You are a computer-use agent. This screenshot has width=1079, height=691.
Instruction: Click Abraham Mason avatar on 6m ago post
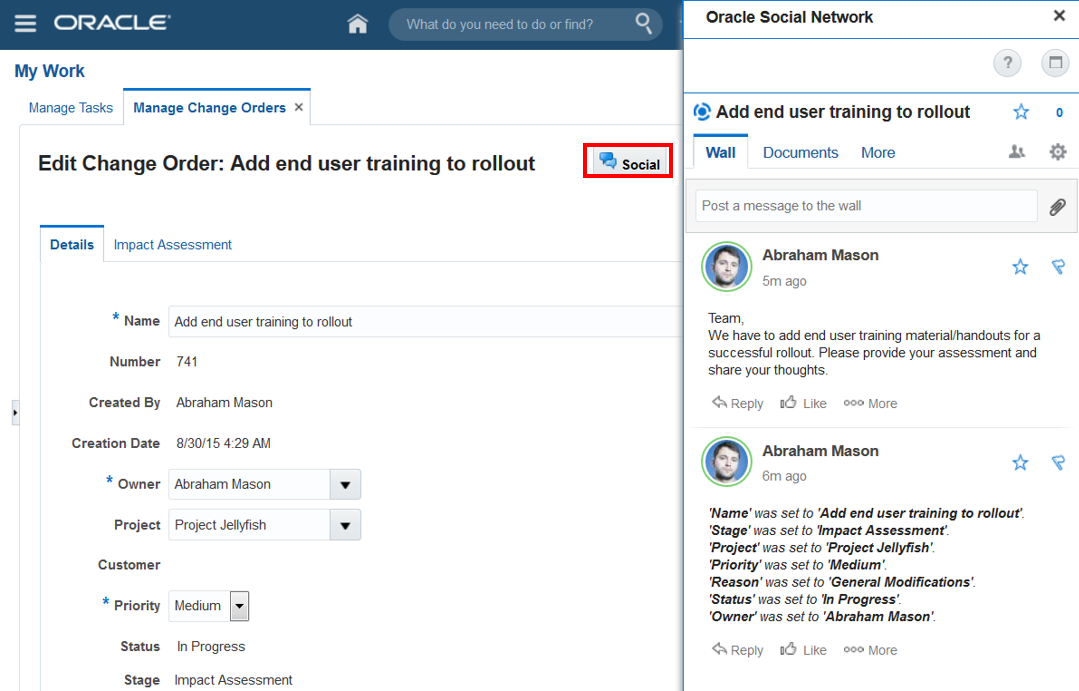click(726, 461)
